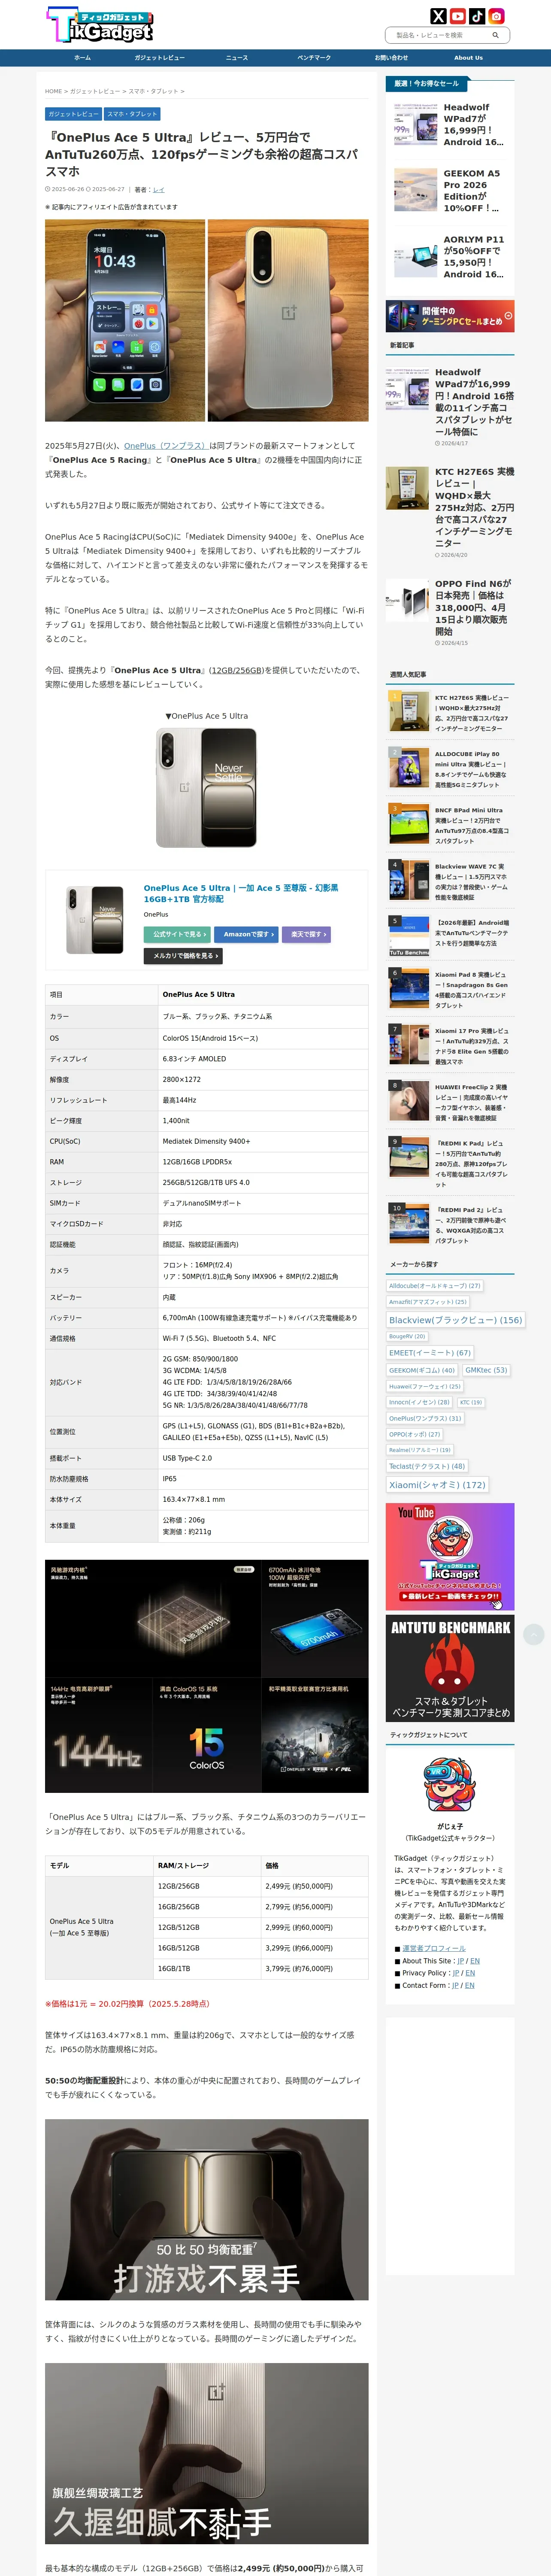Open the ニュース navigation menu
This screenshot has height=2576, width=551.
click(x=236, y=58)
